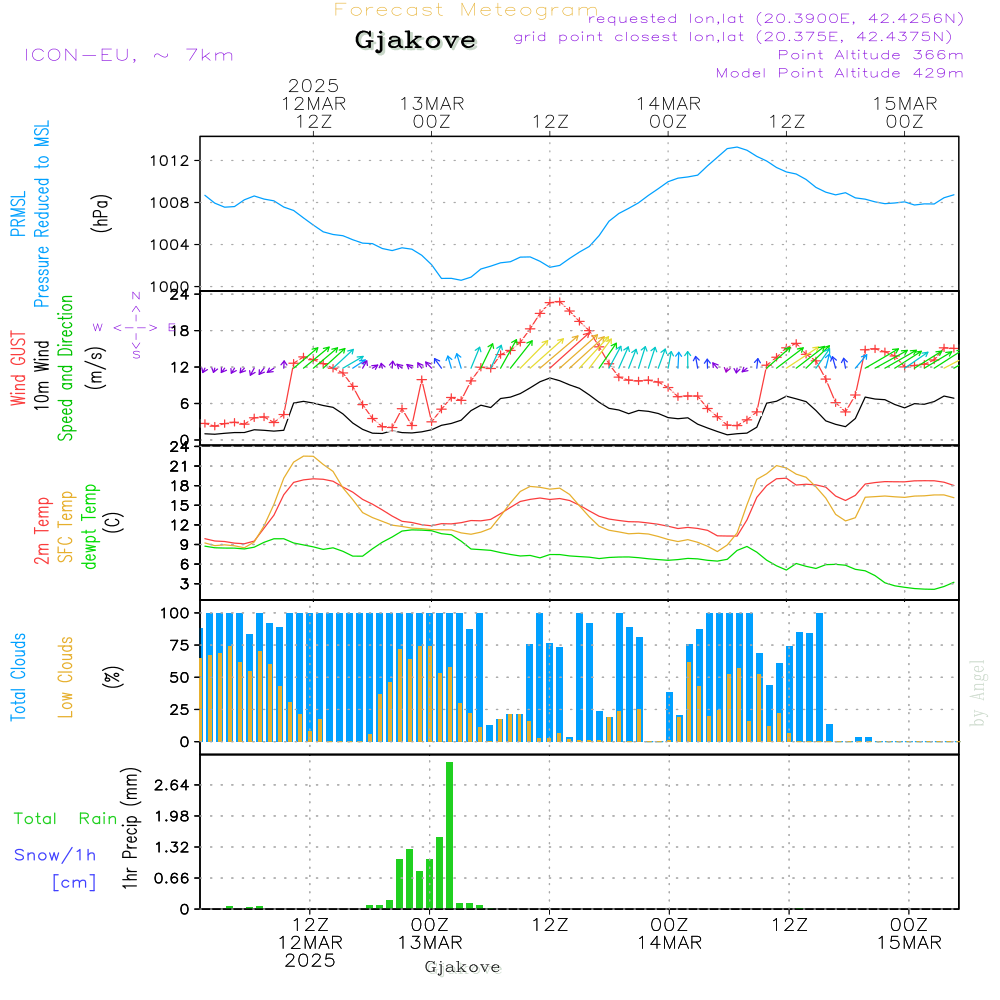Click the Wind GUST axis label
Screen dimensions: 1000x1000
18,371
